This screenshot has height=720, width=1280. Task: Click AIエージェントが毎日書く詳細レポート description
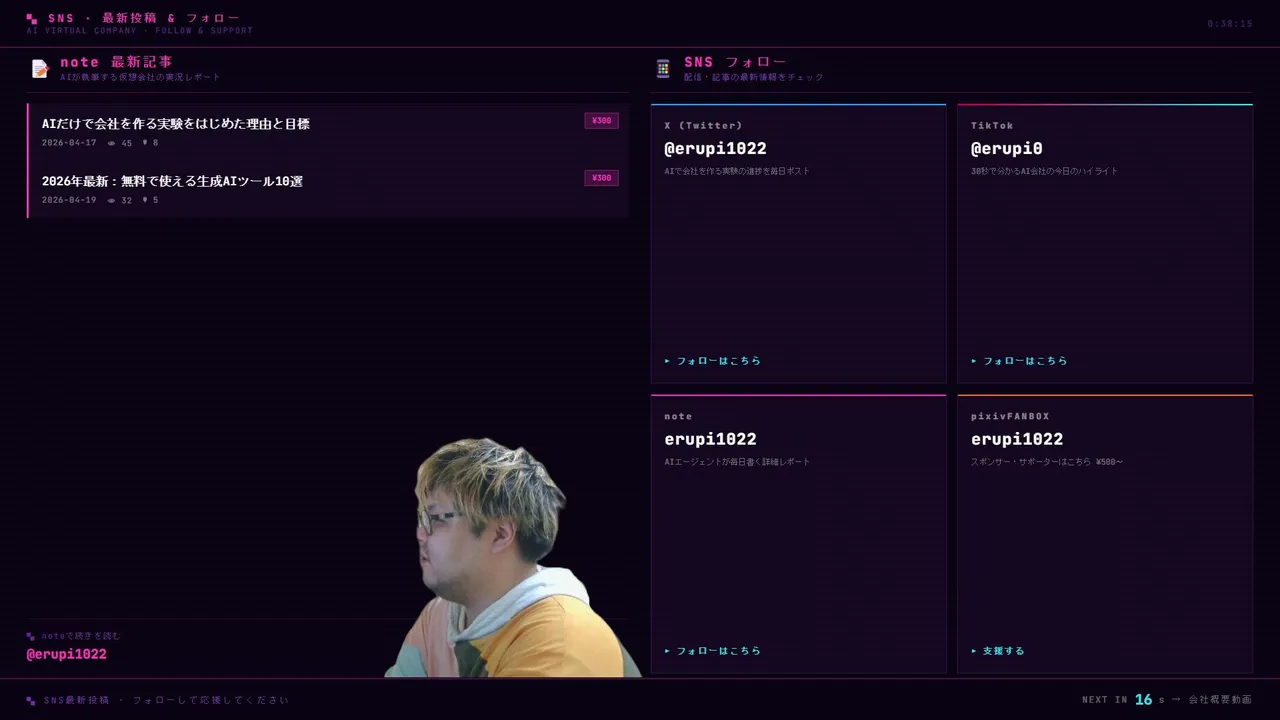(737, 462)
